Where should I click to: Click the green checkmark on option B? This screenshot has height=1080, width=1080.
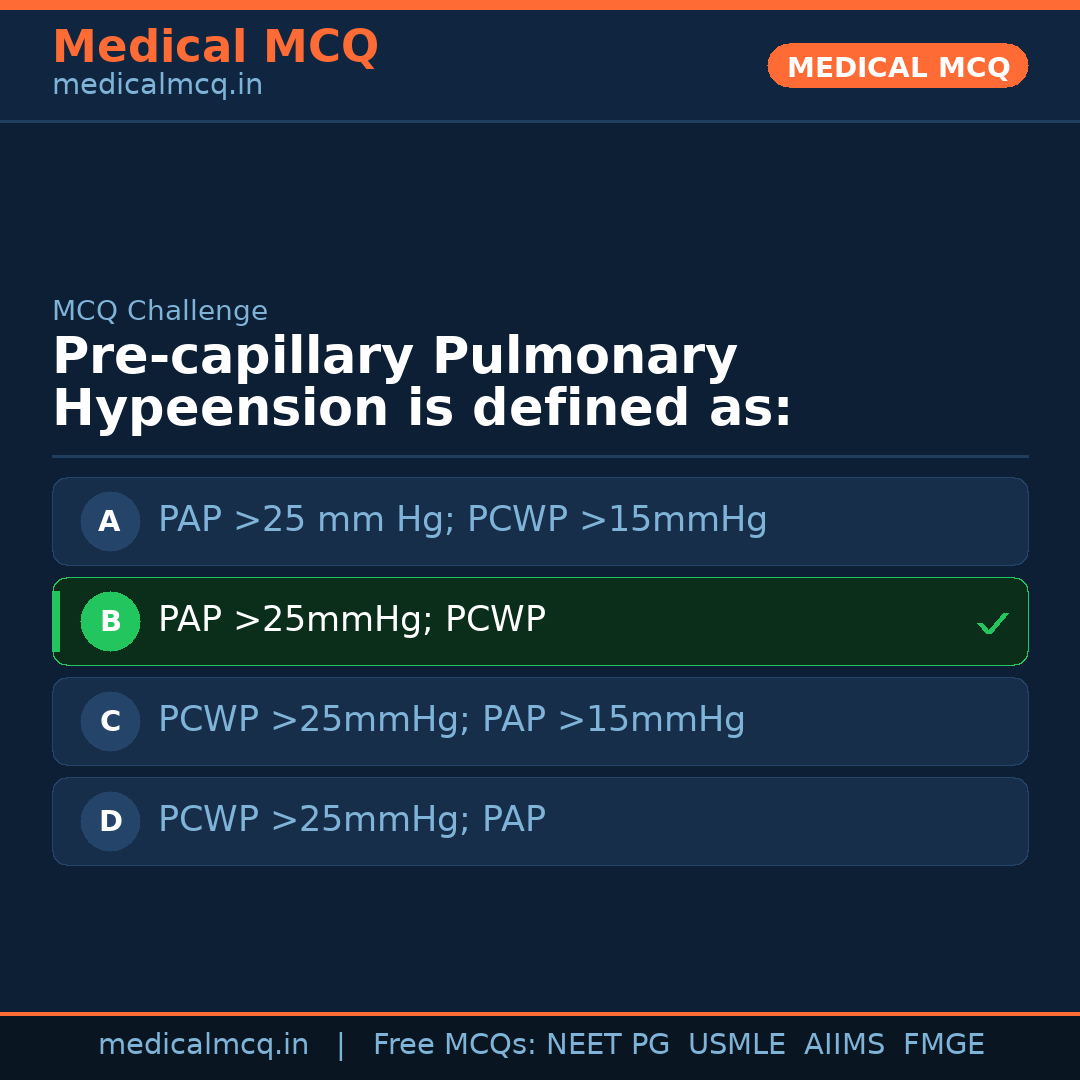pos(992,623)
